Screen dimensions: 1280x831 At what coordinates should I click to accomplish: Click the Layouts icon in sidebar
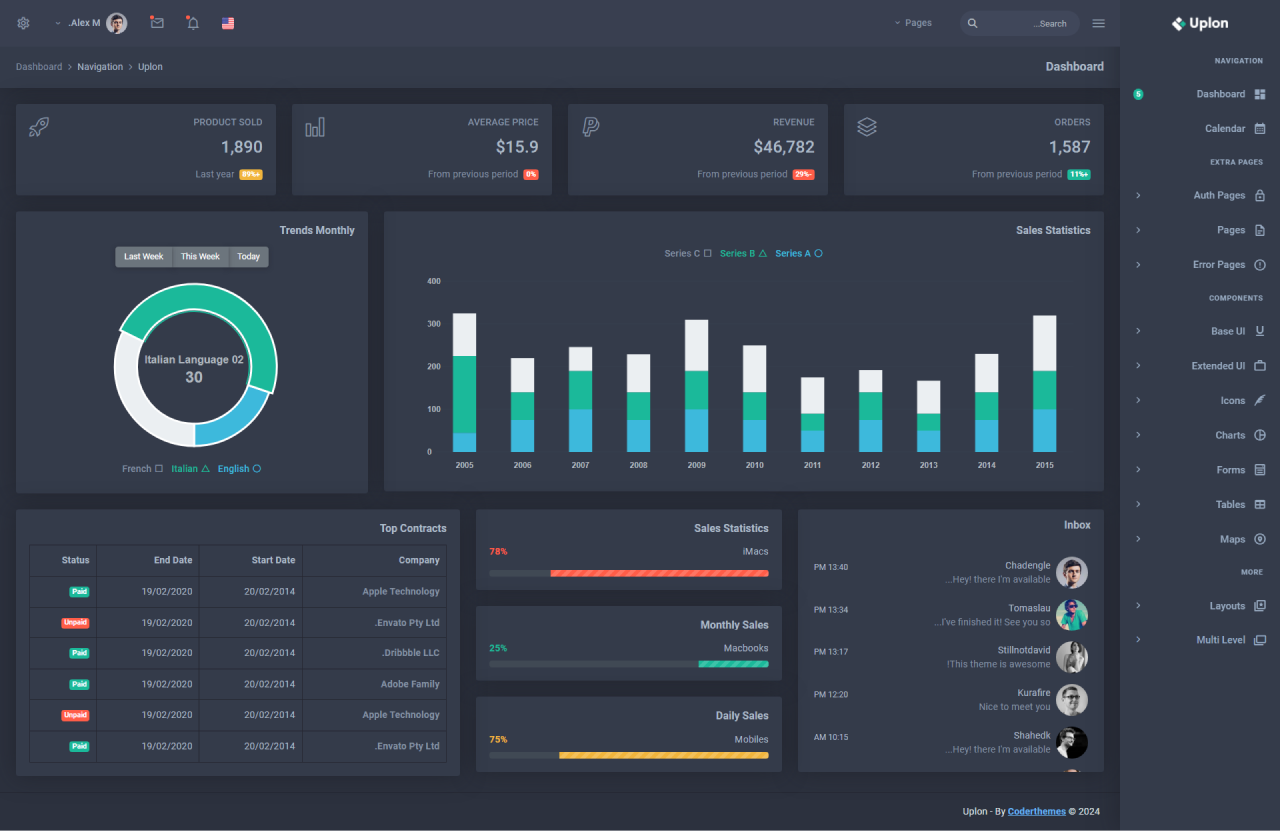[x=1260, y=606]
